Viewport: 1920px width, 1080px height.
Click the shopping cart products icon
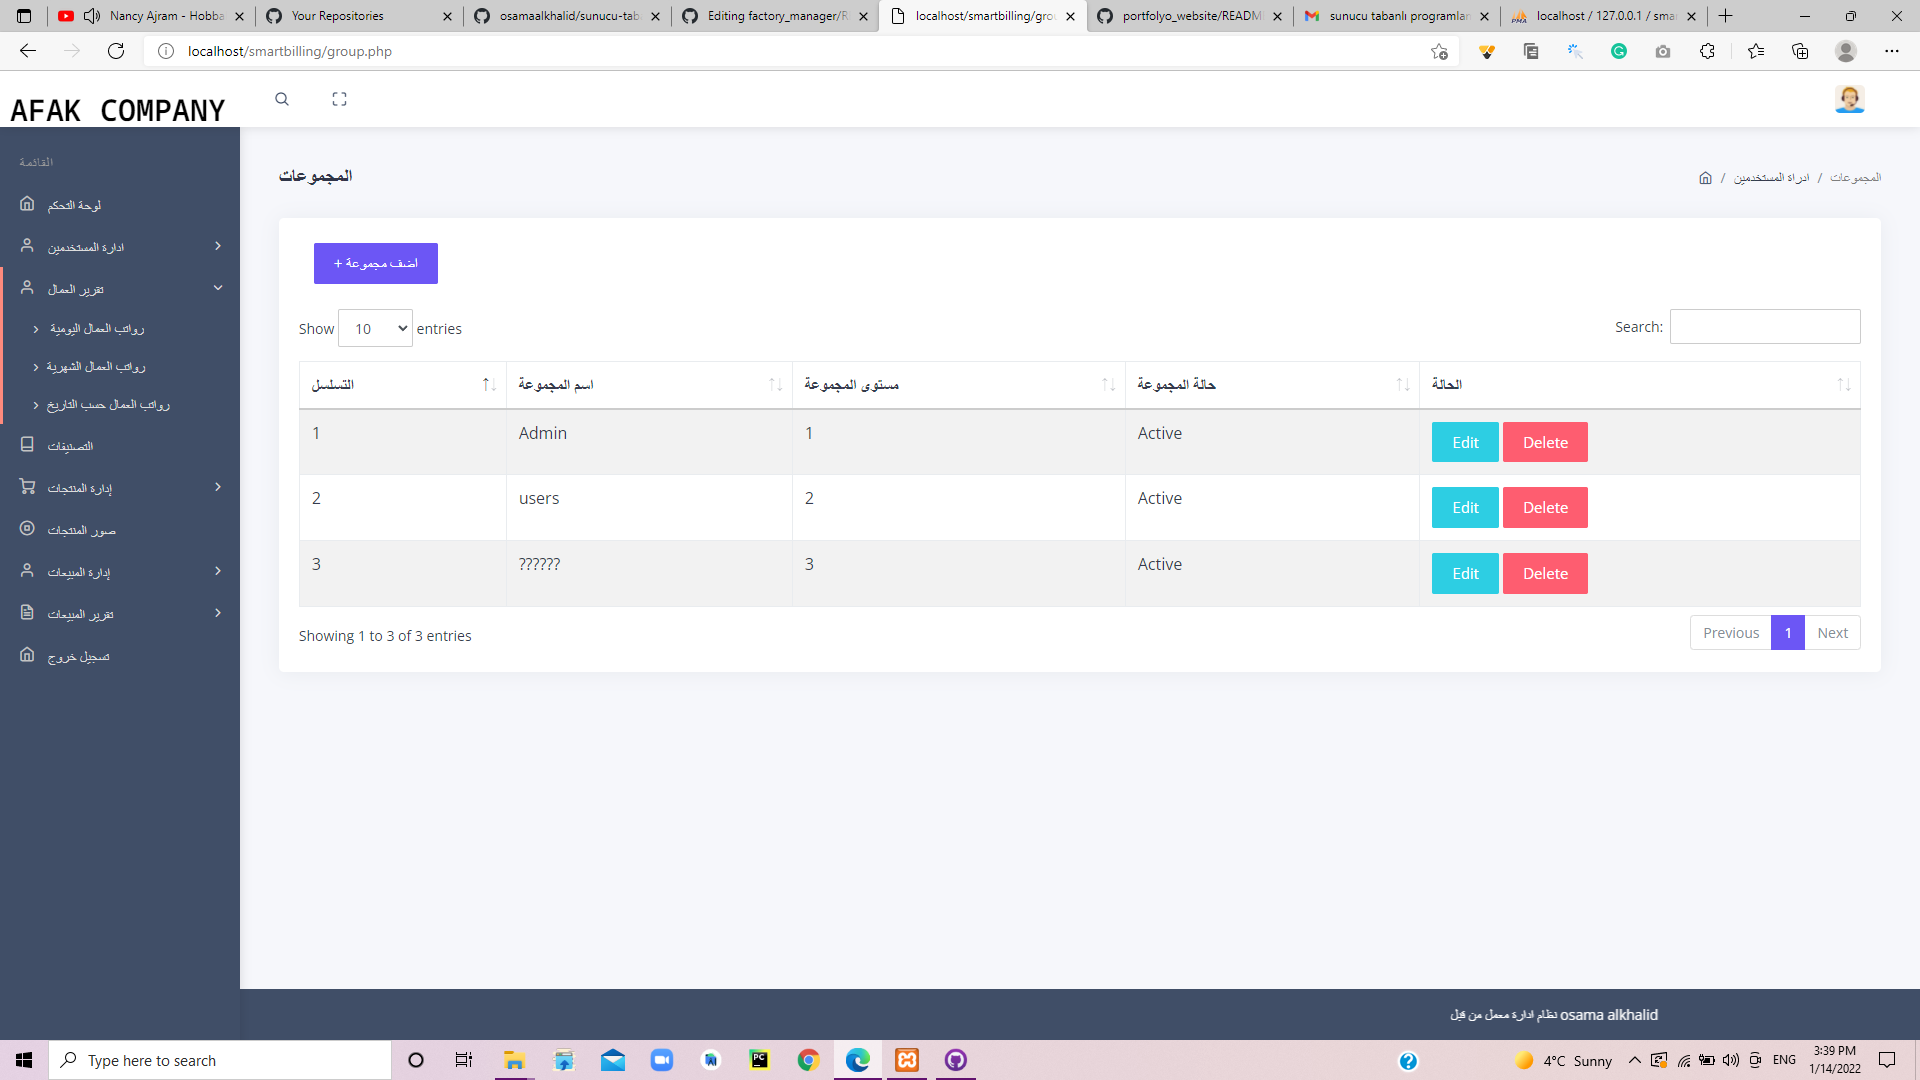point(27,487)
